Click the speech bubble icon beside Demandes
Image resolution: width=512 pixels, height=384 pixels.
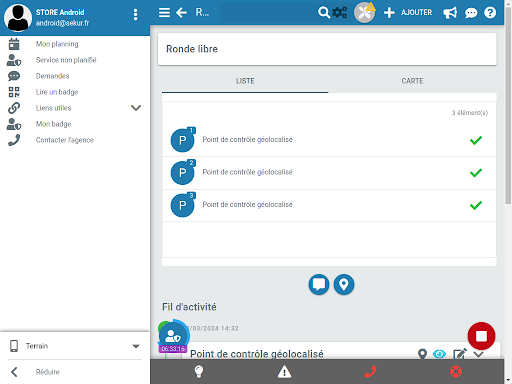[14, 76]
